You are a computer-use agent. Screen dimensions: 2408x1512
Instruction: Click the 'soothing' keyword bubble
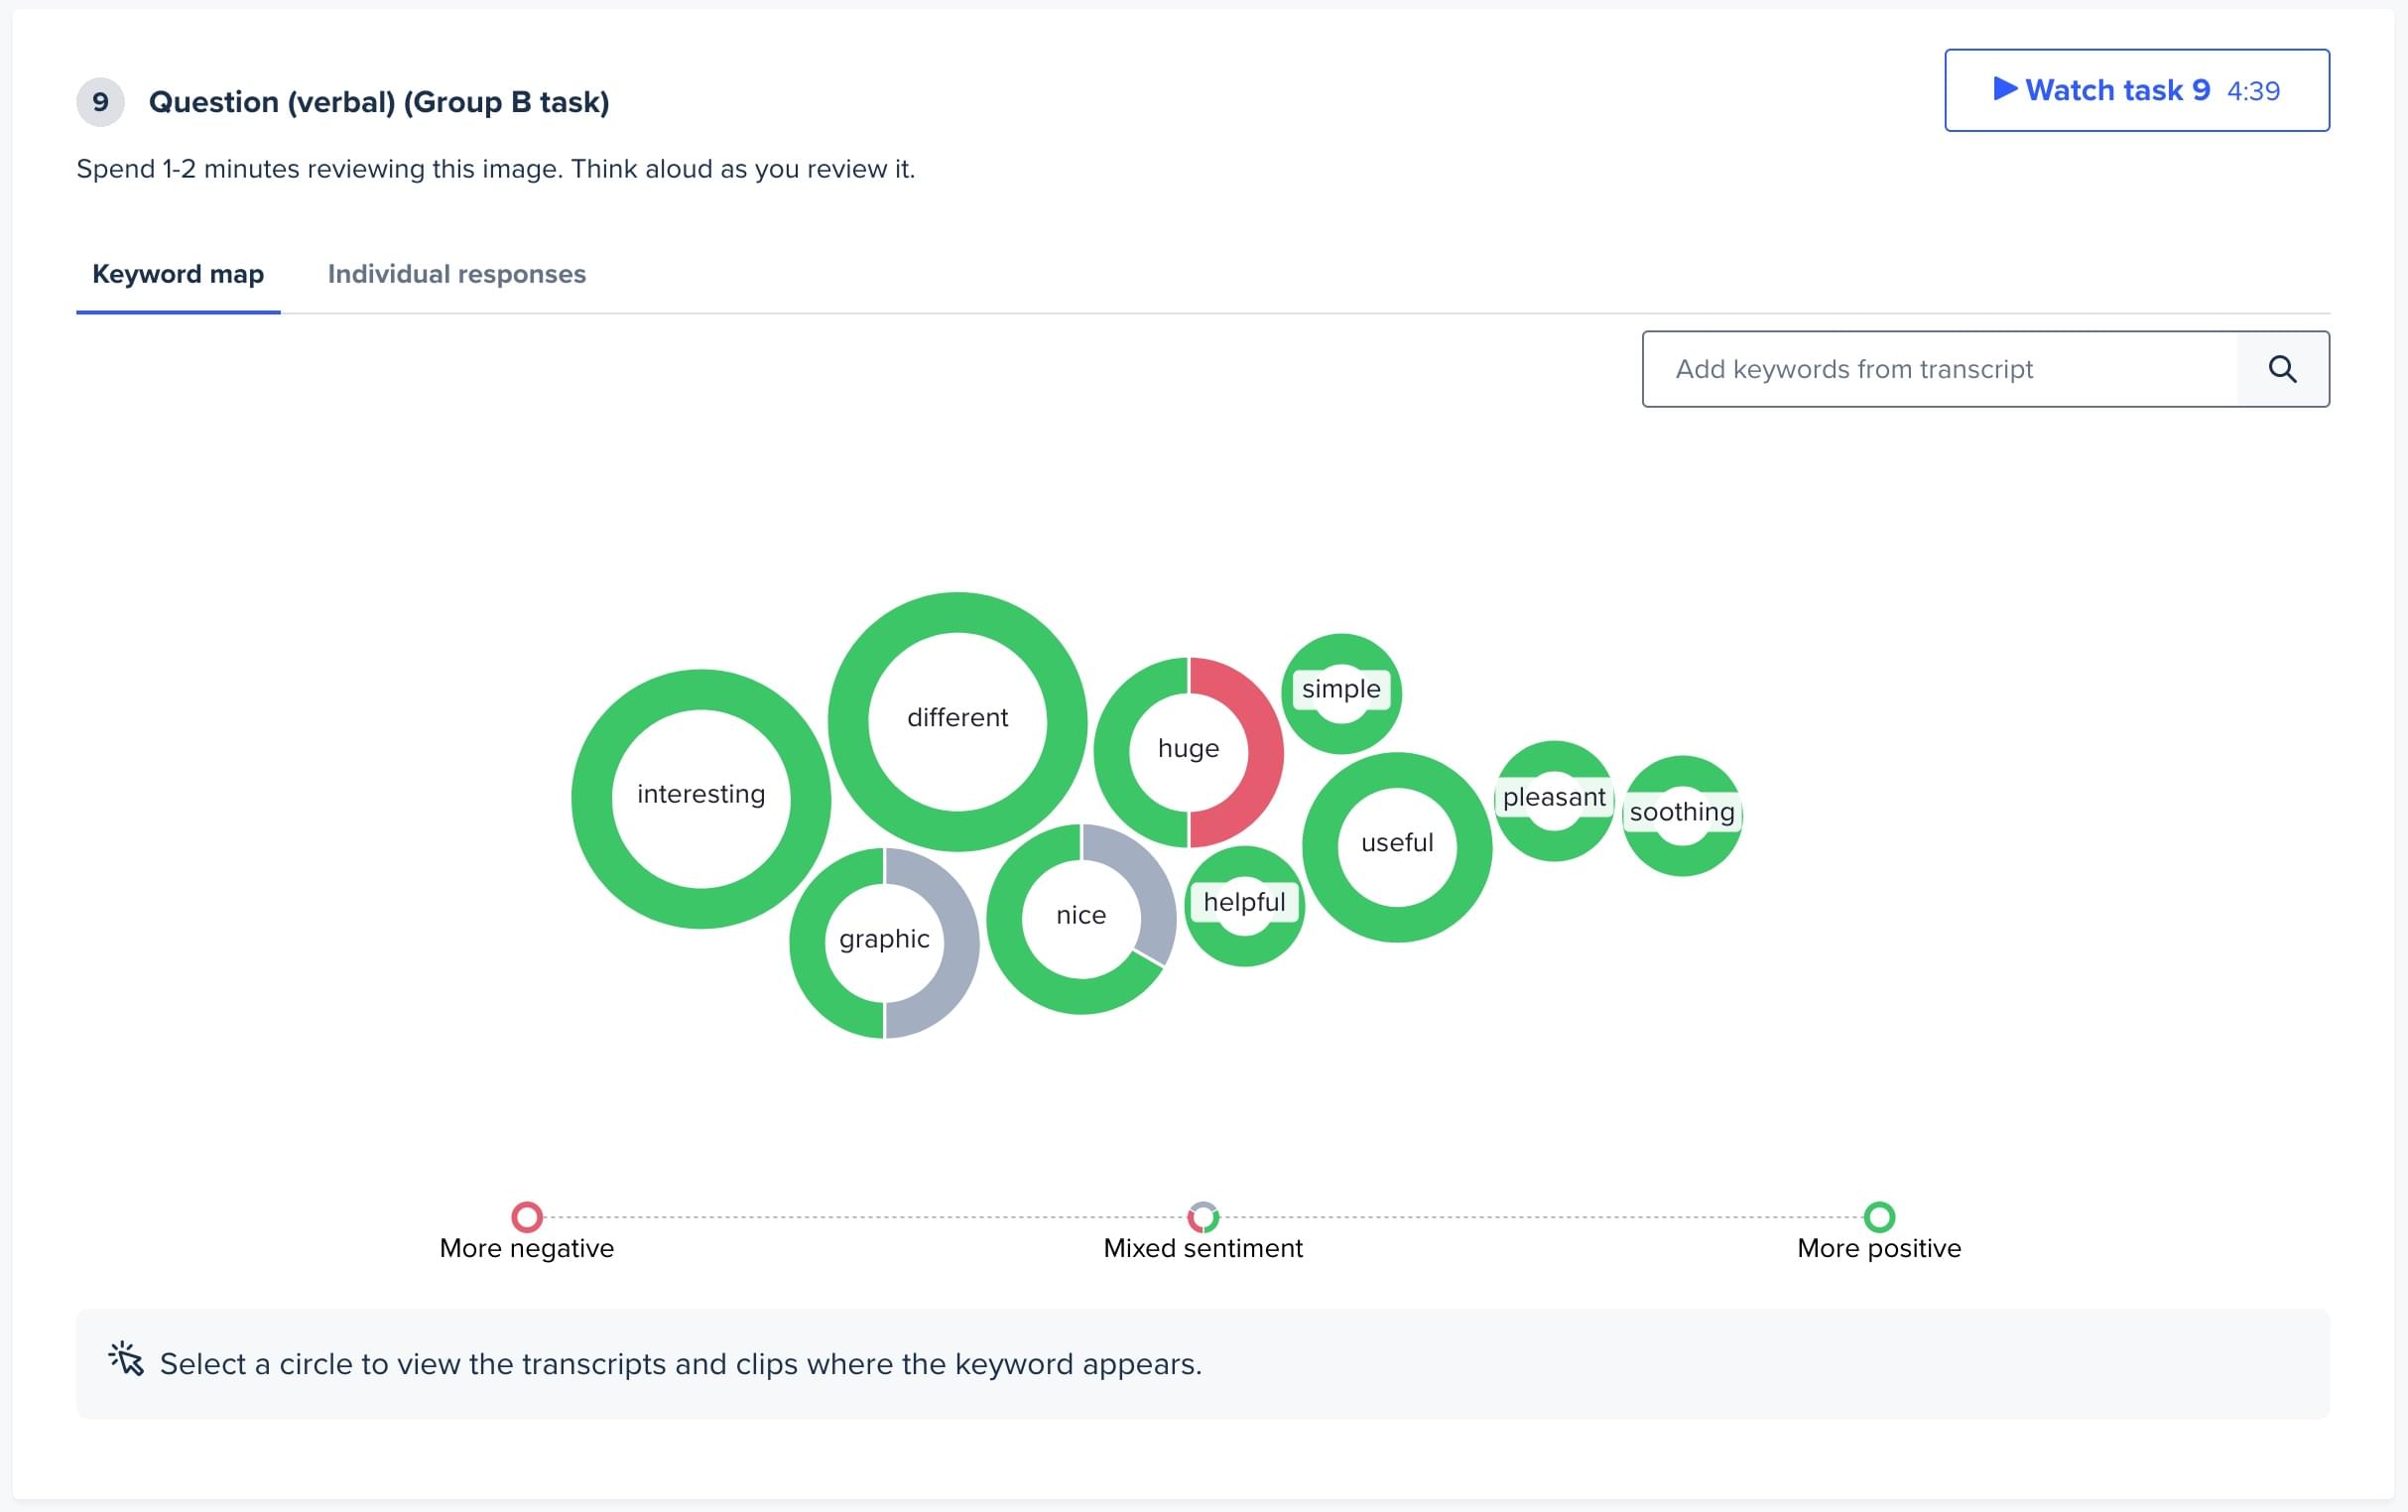[x=1677, y=809]
